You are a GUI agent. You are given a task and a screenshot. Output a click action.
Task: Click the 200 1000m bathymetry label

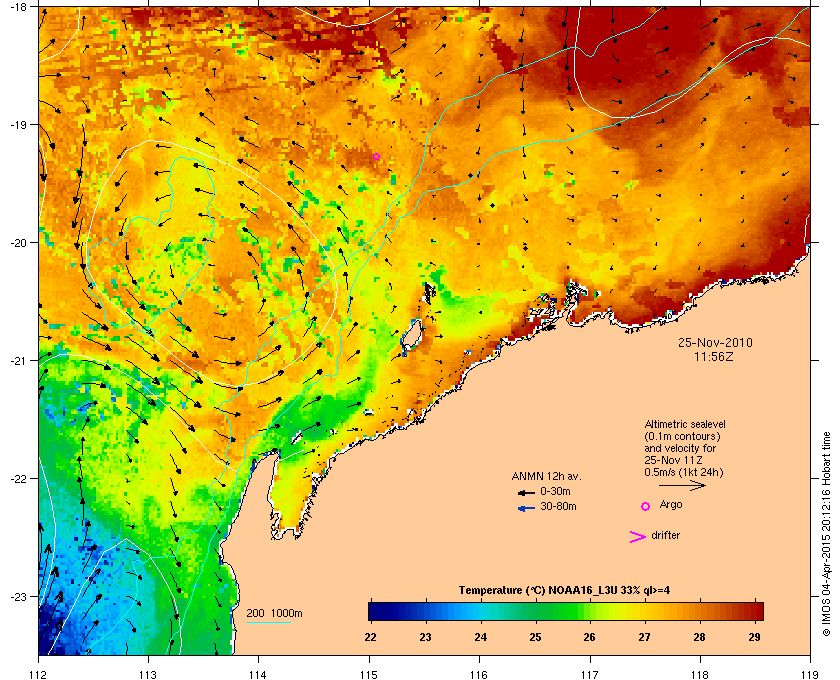[274, 614]
